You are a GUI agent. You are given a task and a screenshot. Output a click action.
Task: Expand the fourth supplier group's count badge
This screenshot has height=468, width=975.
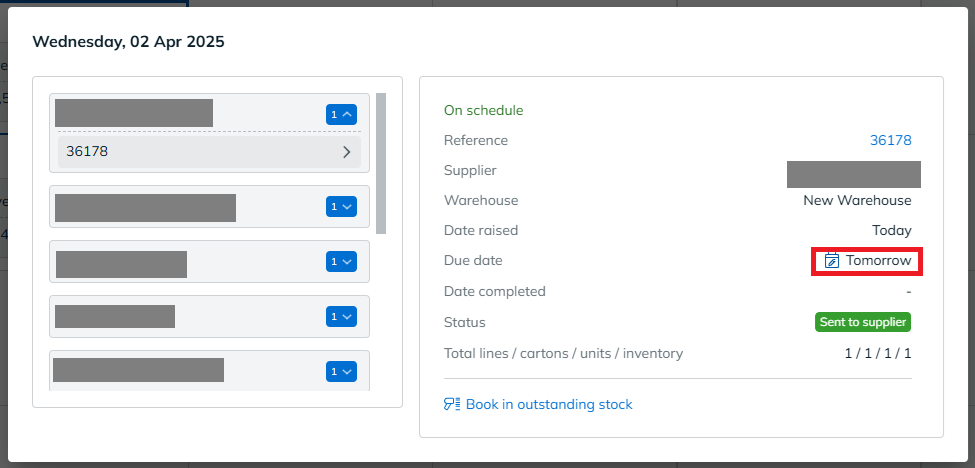tap(341, 316)
